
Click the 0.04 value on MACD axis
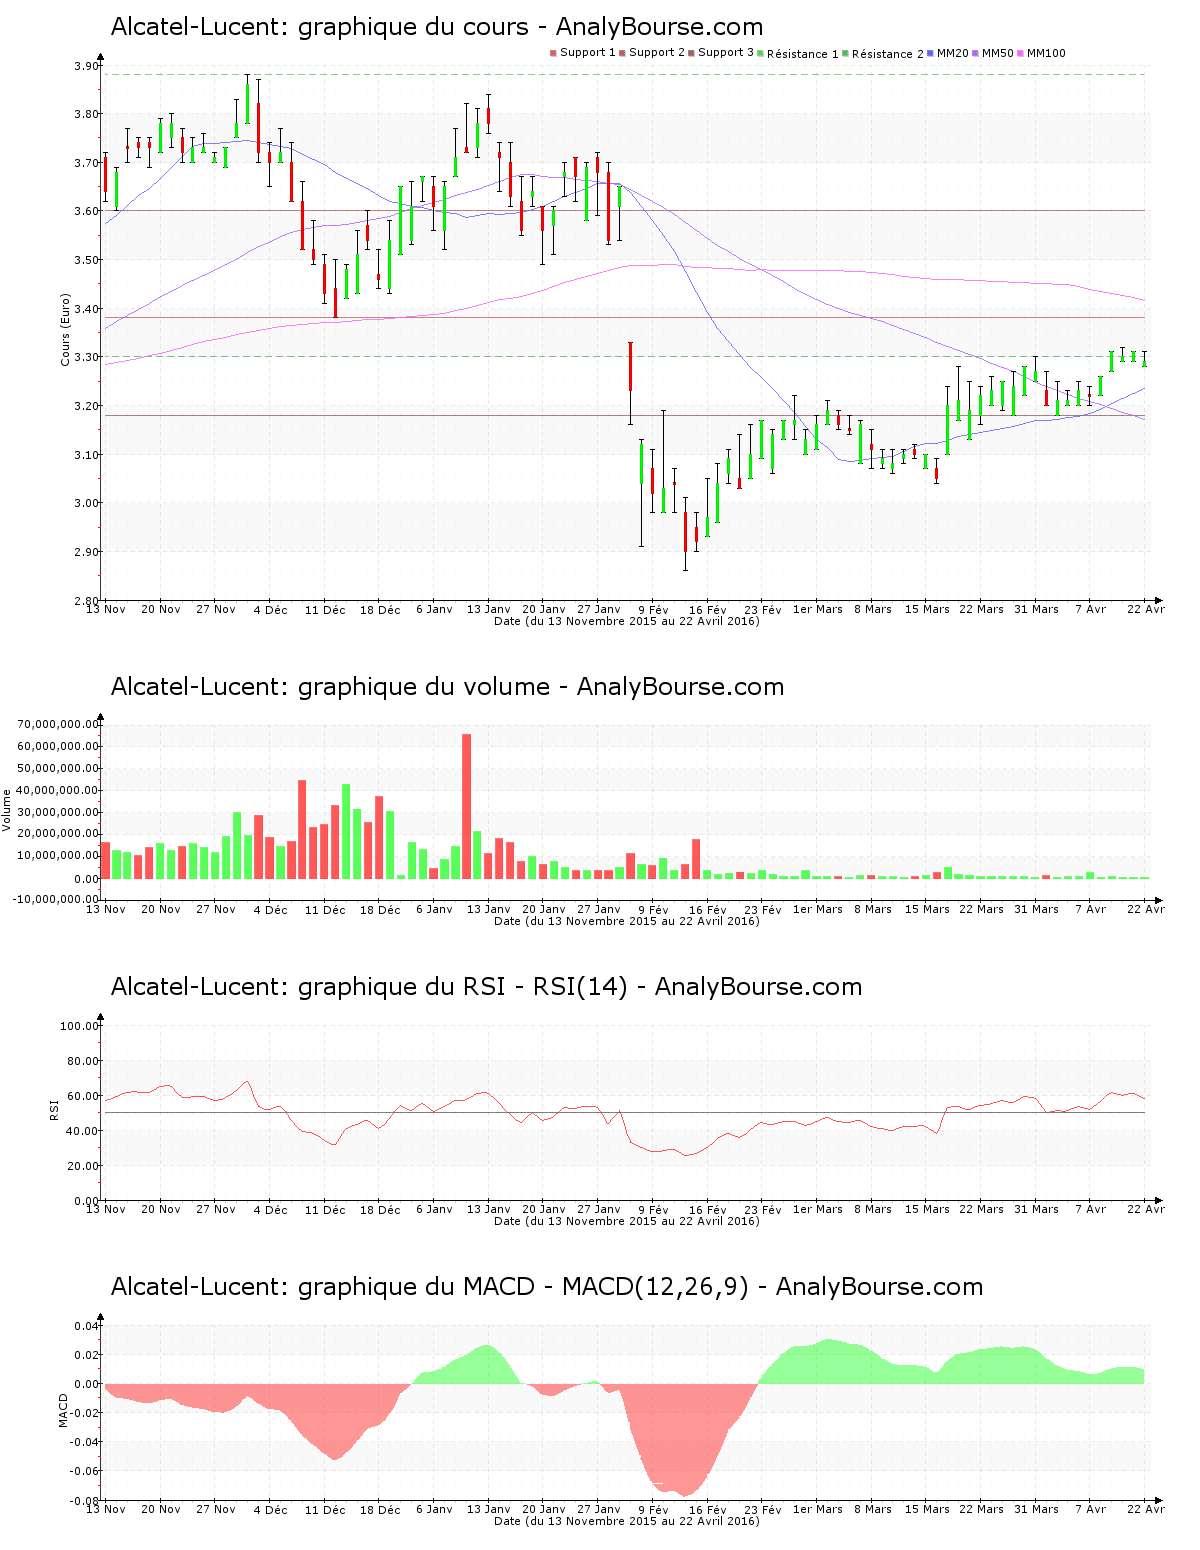(x=87, y=1326)
